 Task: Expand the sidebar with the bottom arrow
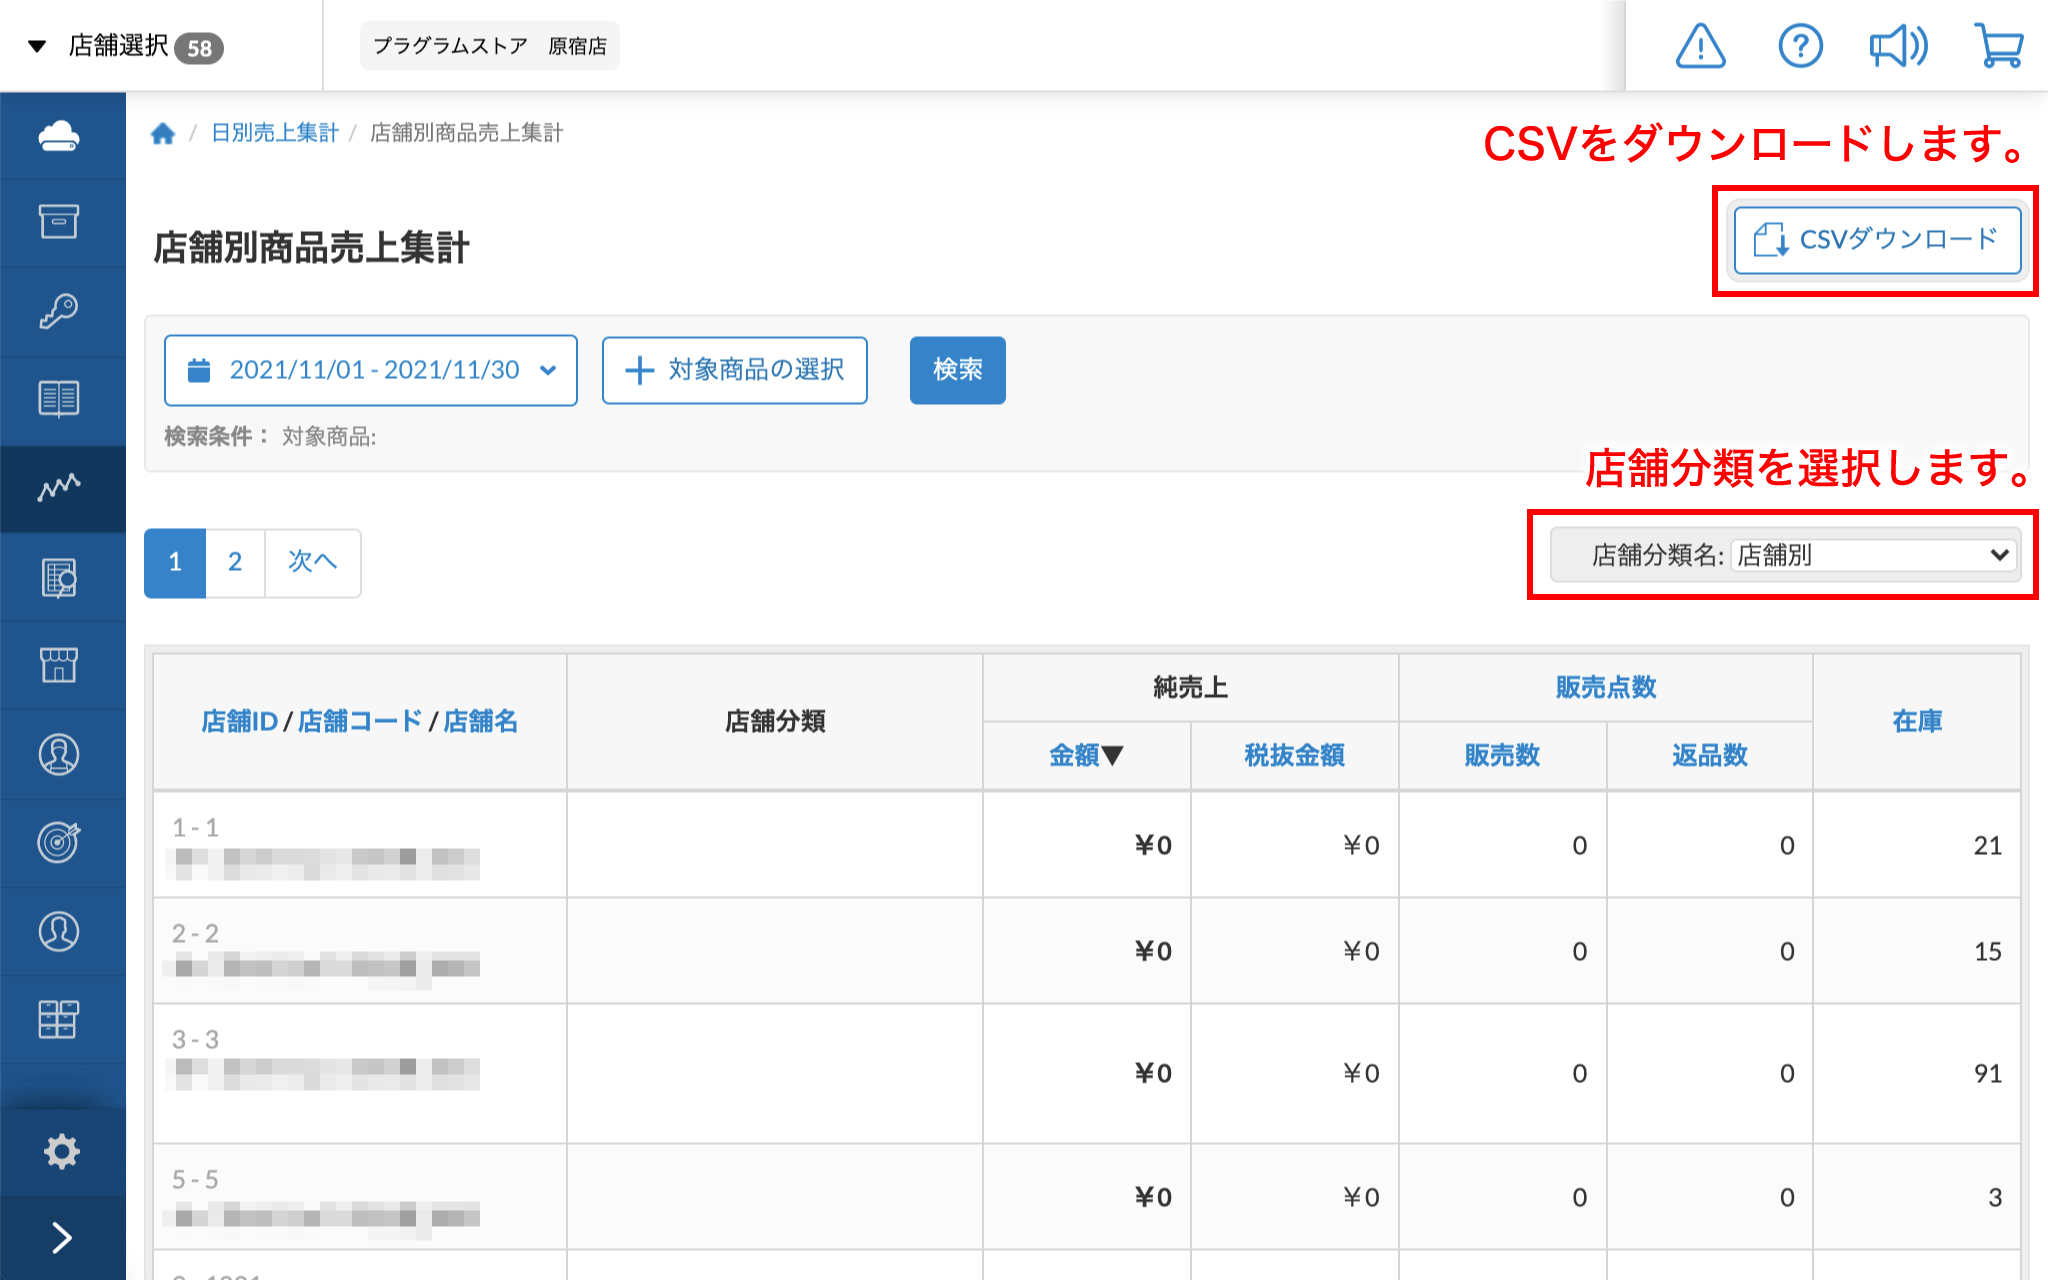(x=60, y=1238)
